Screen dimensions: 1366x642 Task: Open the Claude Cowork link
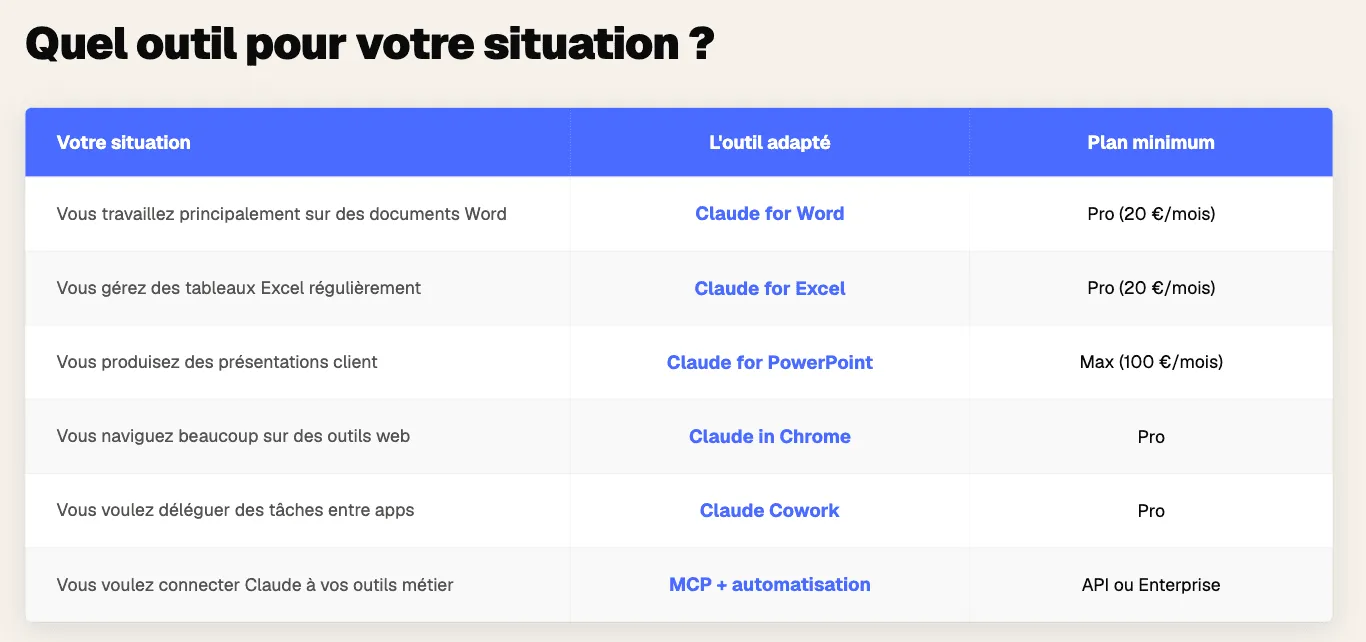[770, 510]
